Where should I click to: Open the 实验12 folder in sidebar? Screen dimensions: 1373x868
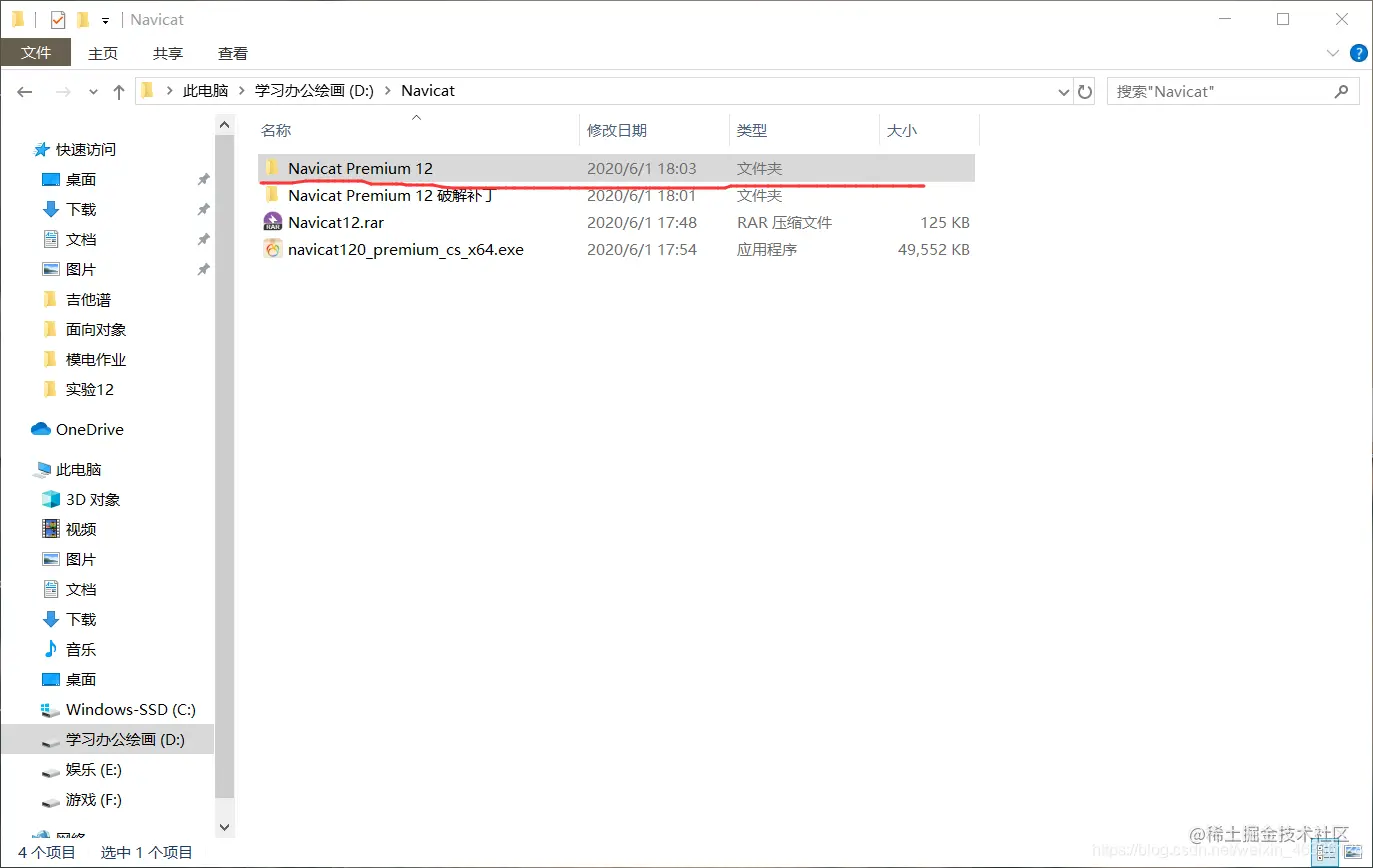[x=90, y=390]
